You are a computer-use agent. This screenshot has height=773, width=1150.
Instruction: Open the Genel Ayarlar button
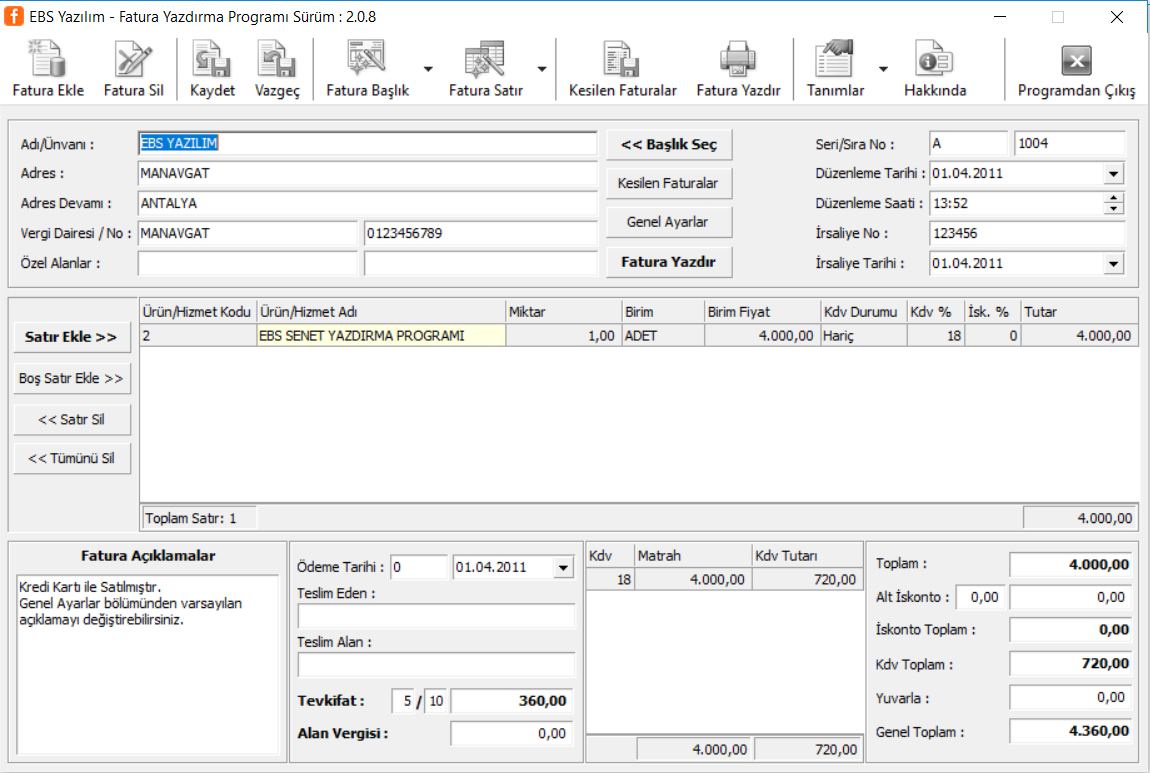[x=669, y=222]
